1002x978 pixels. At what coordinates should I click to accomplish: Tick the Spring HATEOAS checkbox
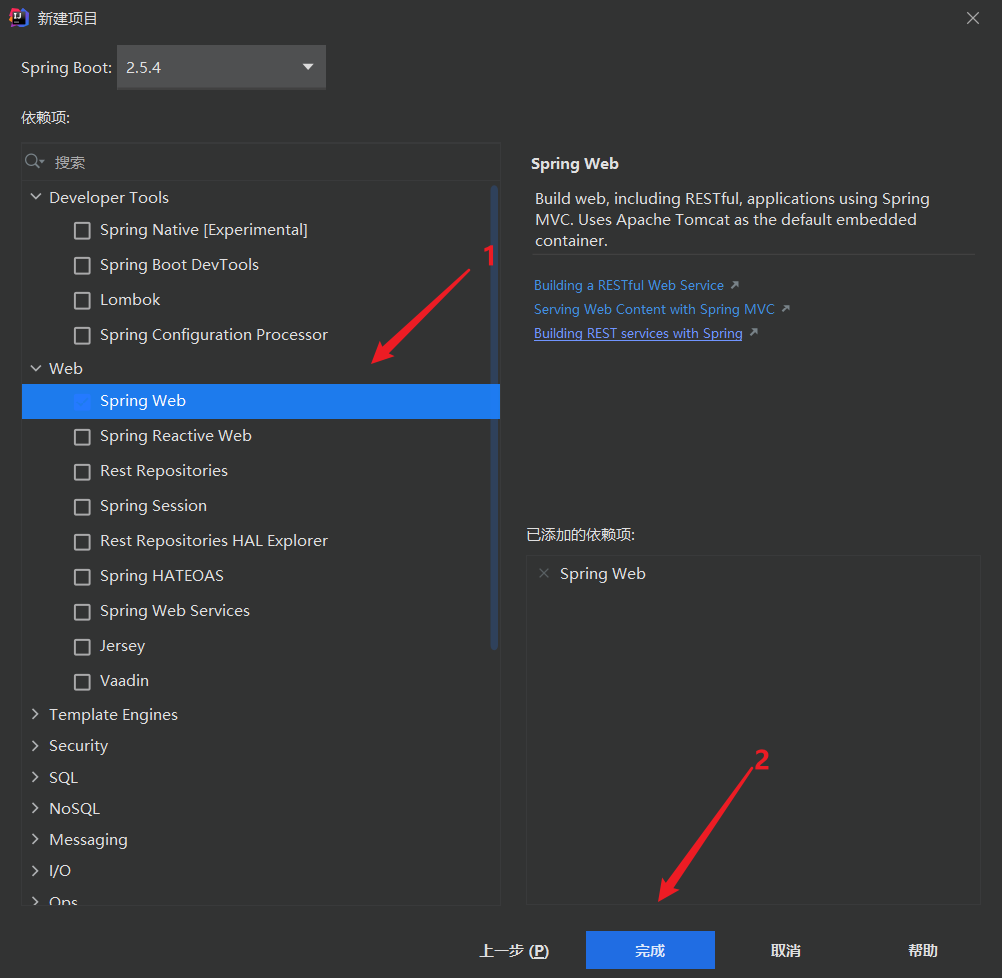click(82, 577)
